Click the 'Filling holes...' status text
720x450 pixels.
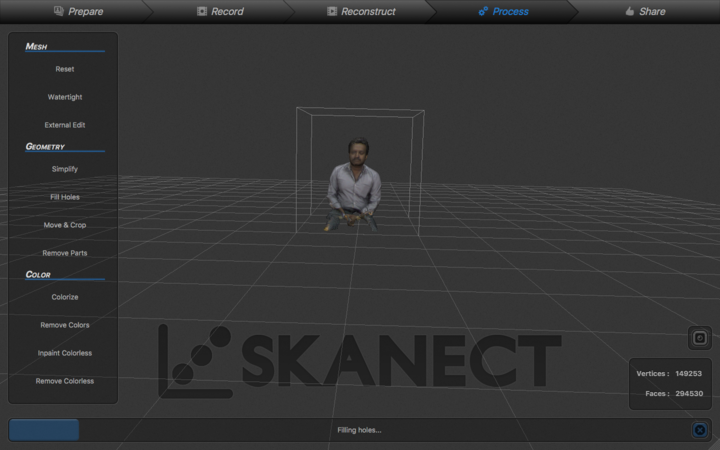click(359, 430)
